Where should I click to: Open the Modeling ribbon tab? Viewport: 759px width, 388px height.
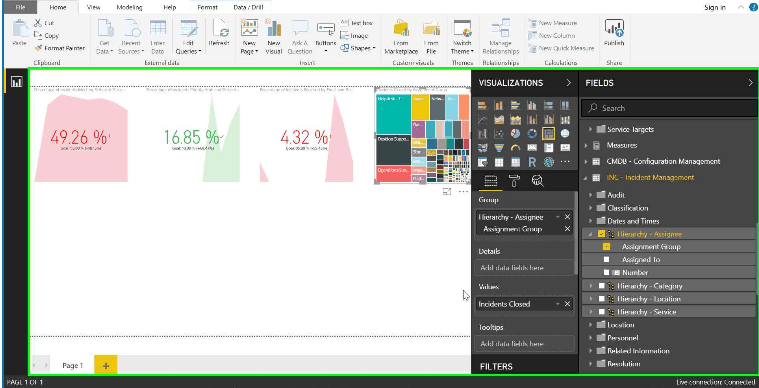[x=129, y=7]
